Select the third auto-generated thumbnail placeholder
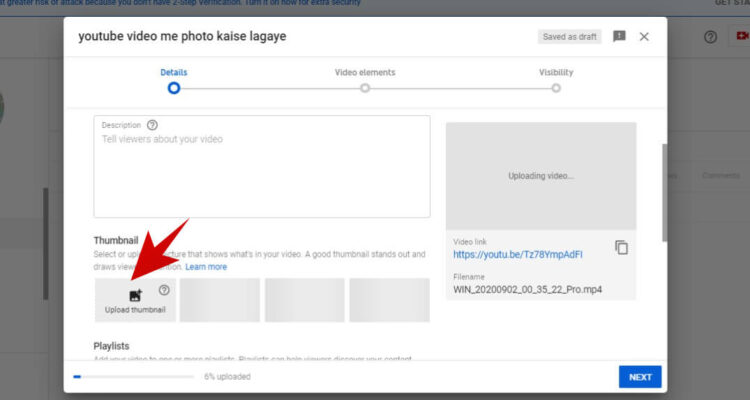Image resolution: width=750 pixels, height=400 pixels. 389,300
